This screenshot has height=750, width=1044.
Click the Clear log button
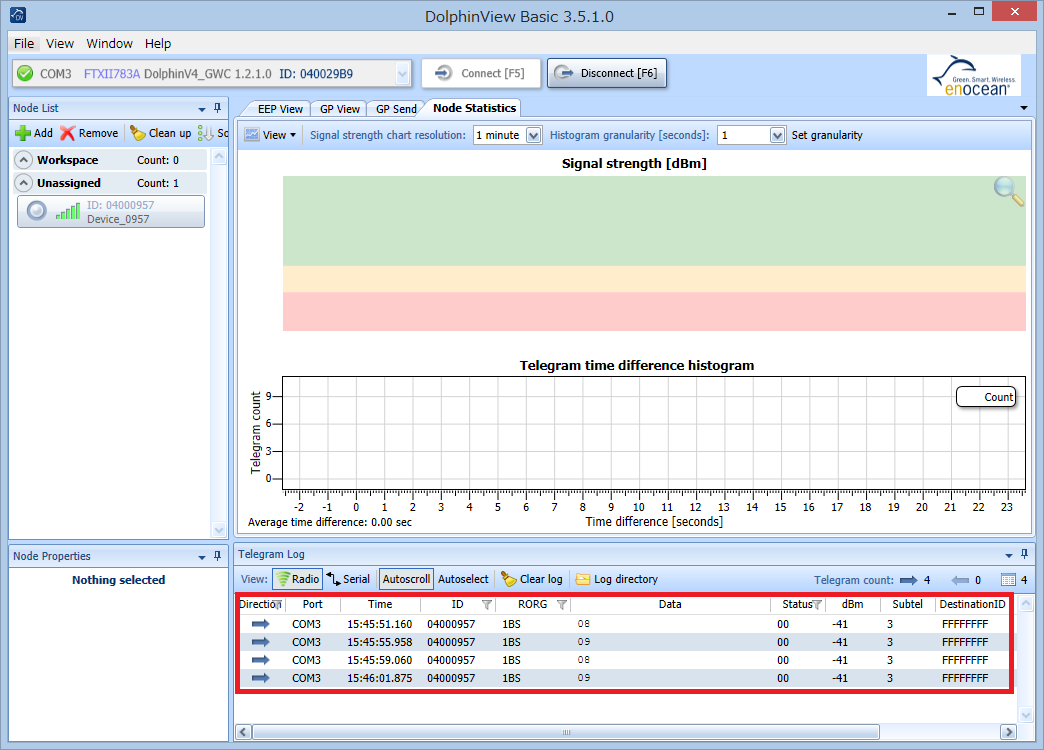(532, 579)
